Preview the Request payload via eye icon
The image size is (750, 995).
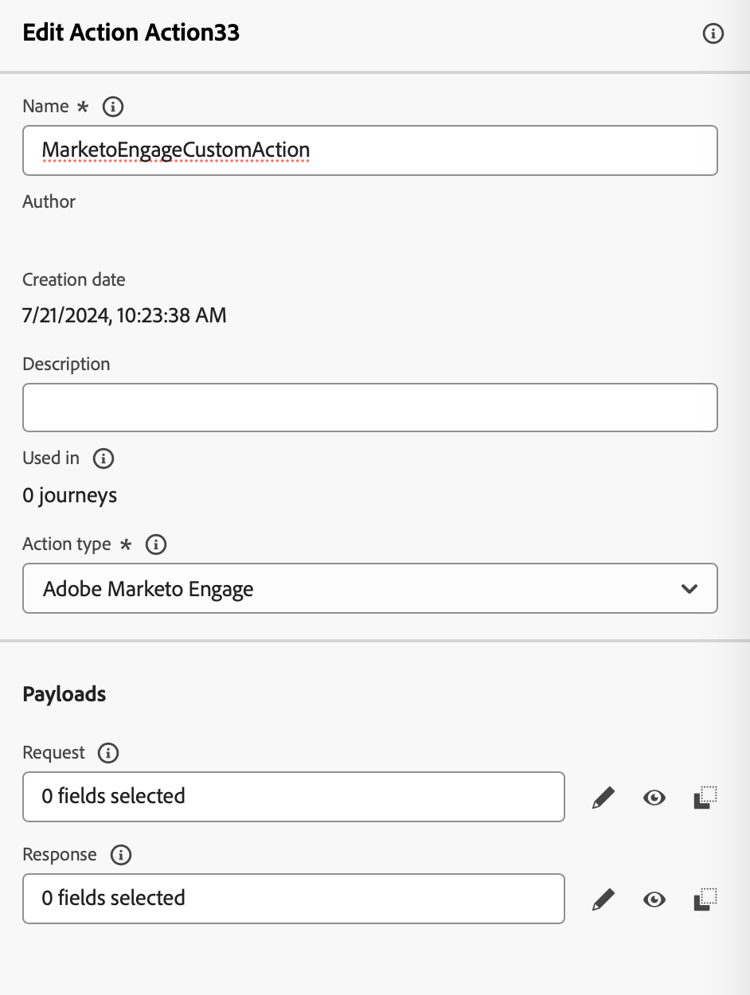654,797
